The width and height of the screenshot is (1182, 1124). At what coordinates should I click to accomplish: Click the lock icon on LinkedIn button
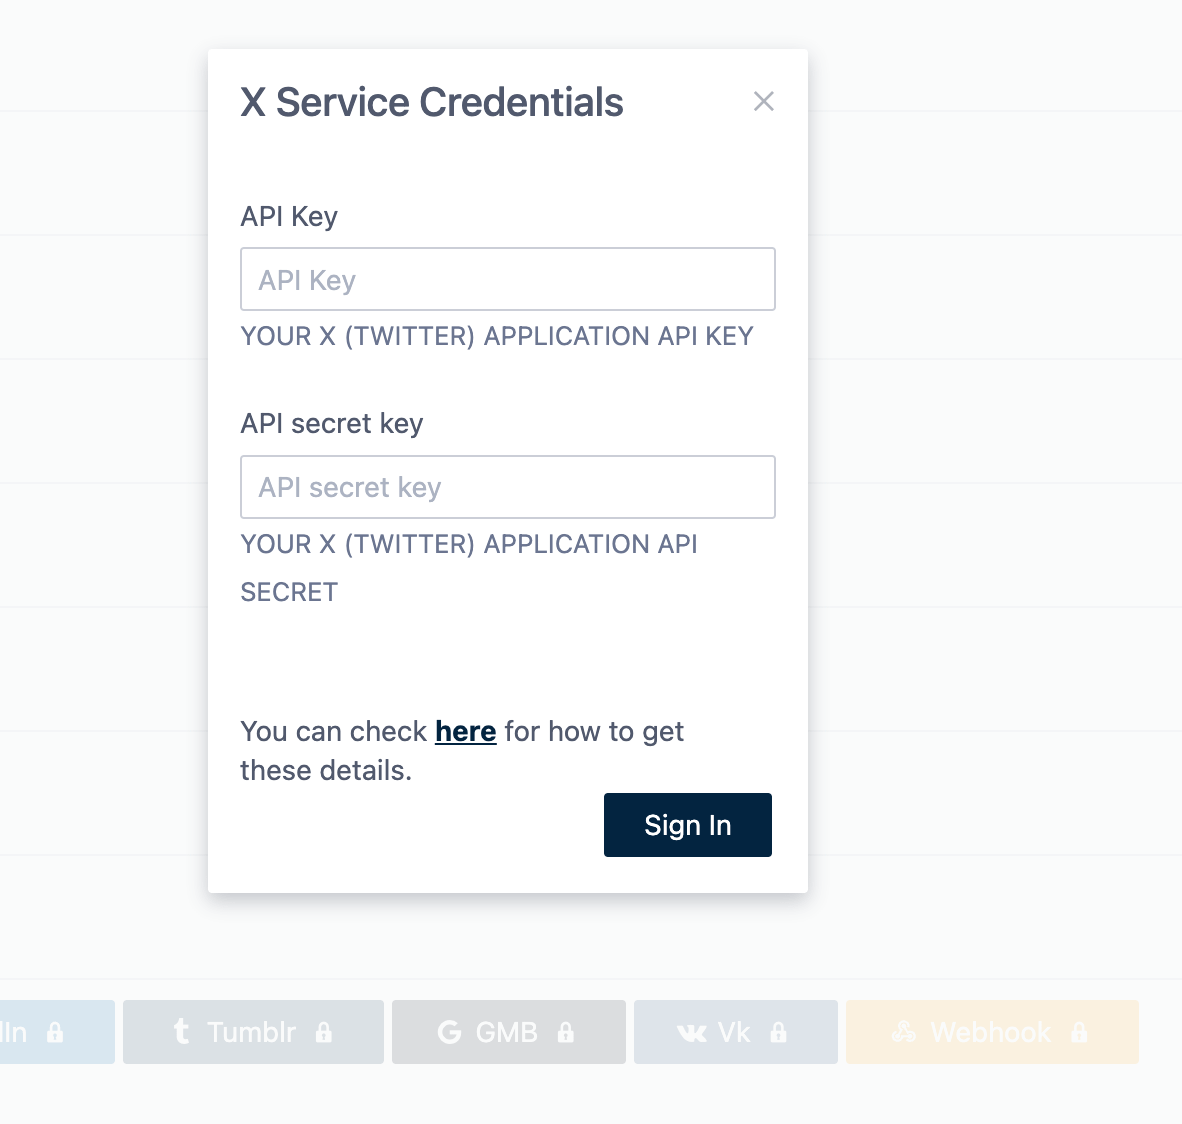(55, 1032)
